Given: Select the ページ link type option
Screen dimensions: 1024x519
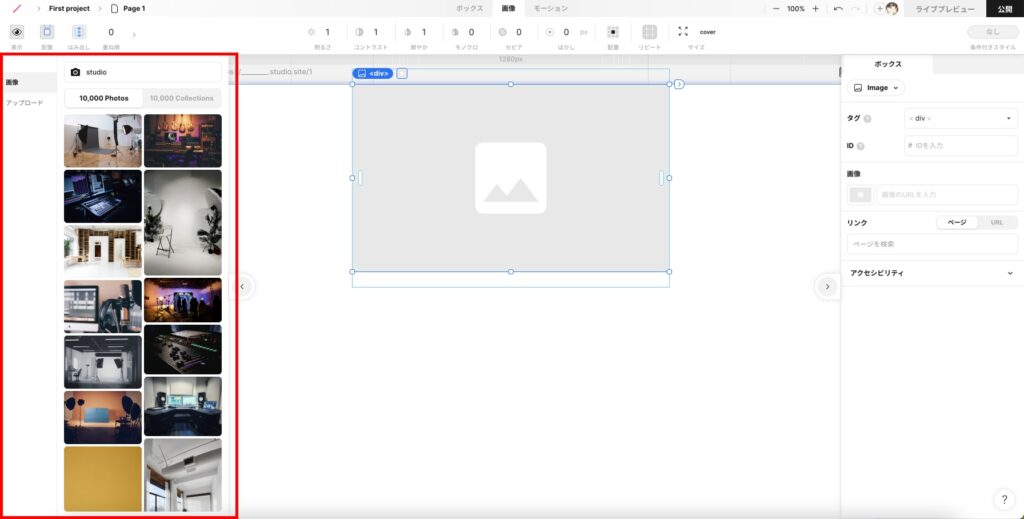Looking at the screenshot, I should coord(957,222).
